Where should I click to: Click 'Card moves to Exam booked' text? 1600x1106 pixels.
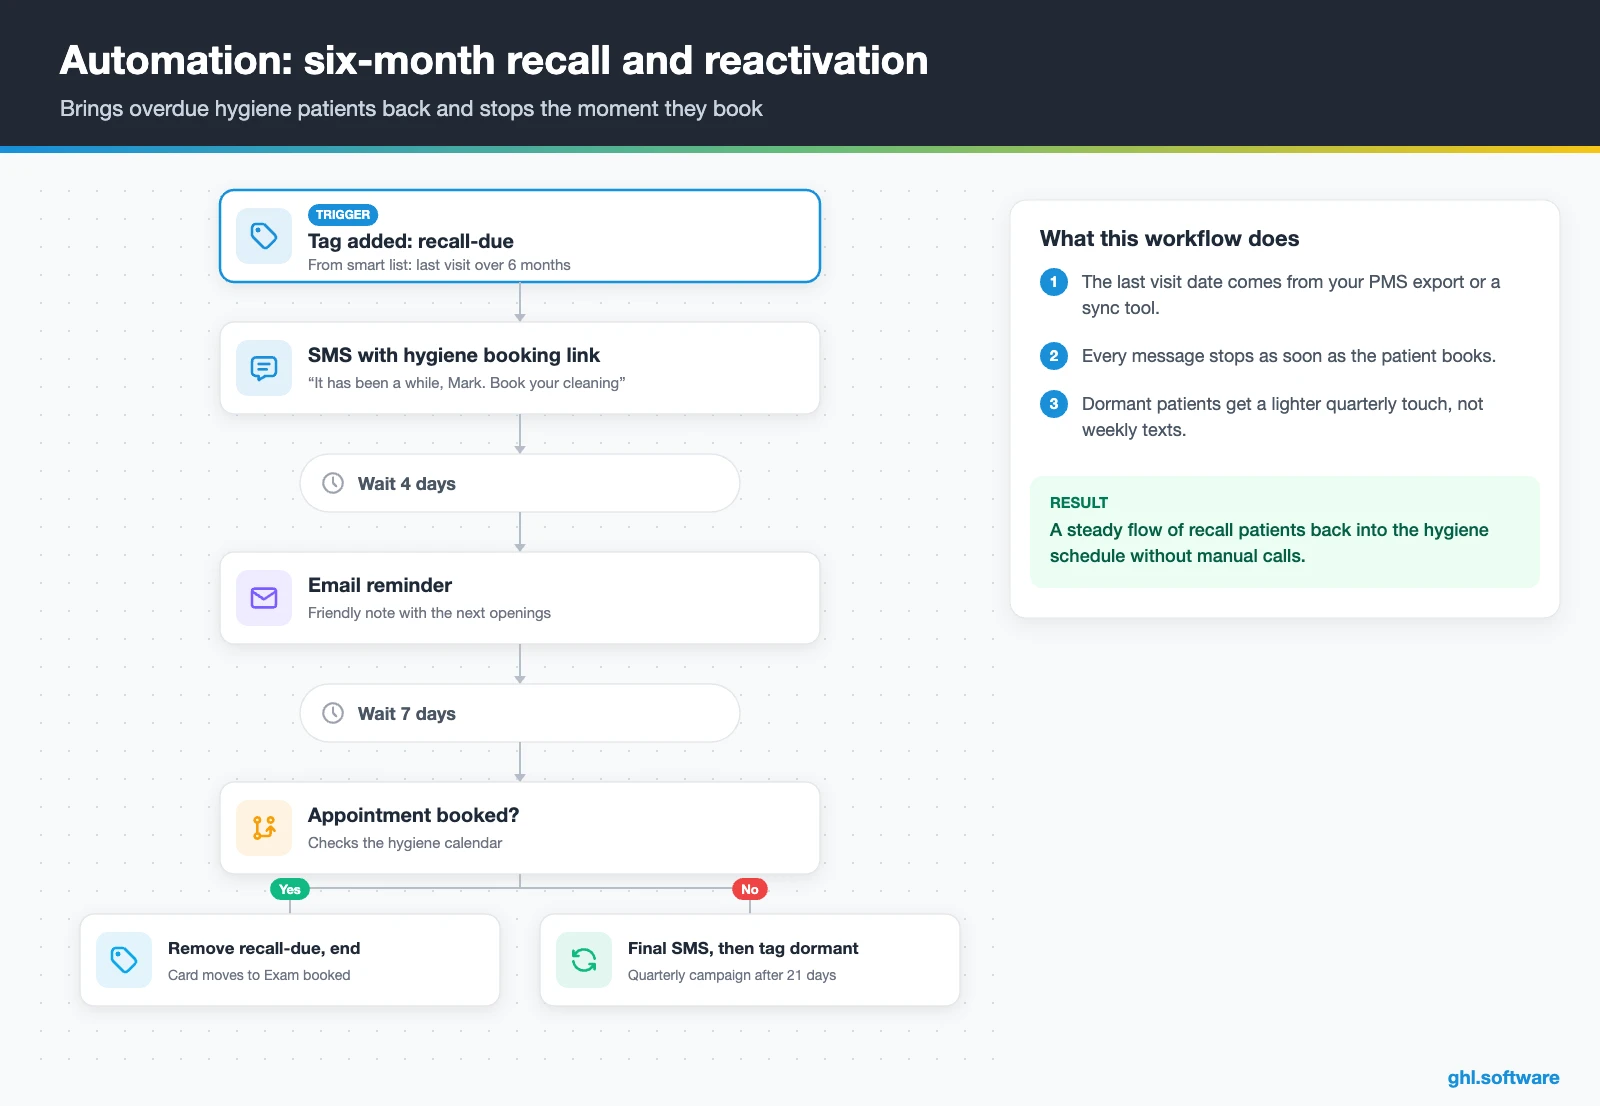pyautogui.click(x=259, y=975)
